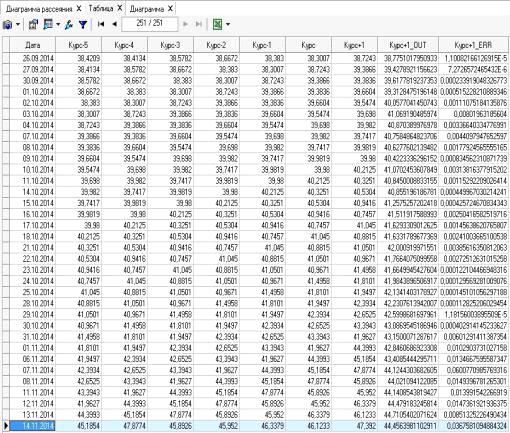
Task: Expand the export dropdown arrow next to Excel
Action: [x=228, y=24]
